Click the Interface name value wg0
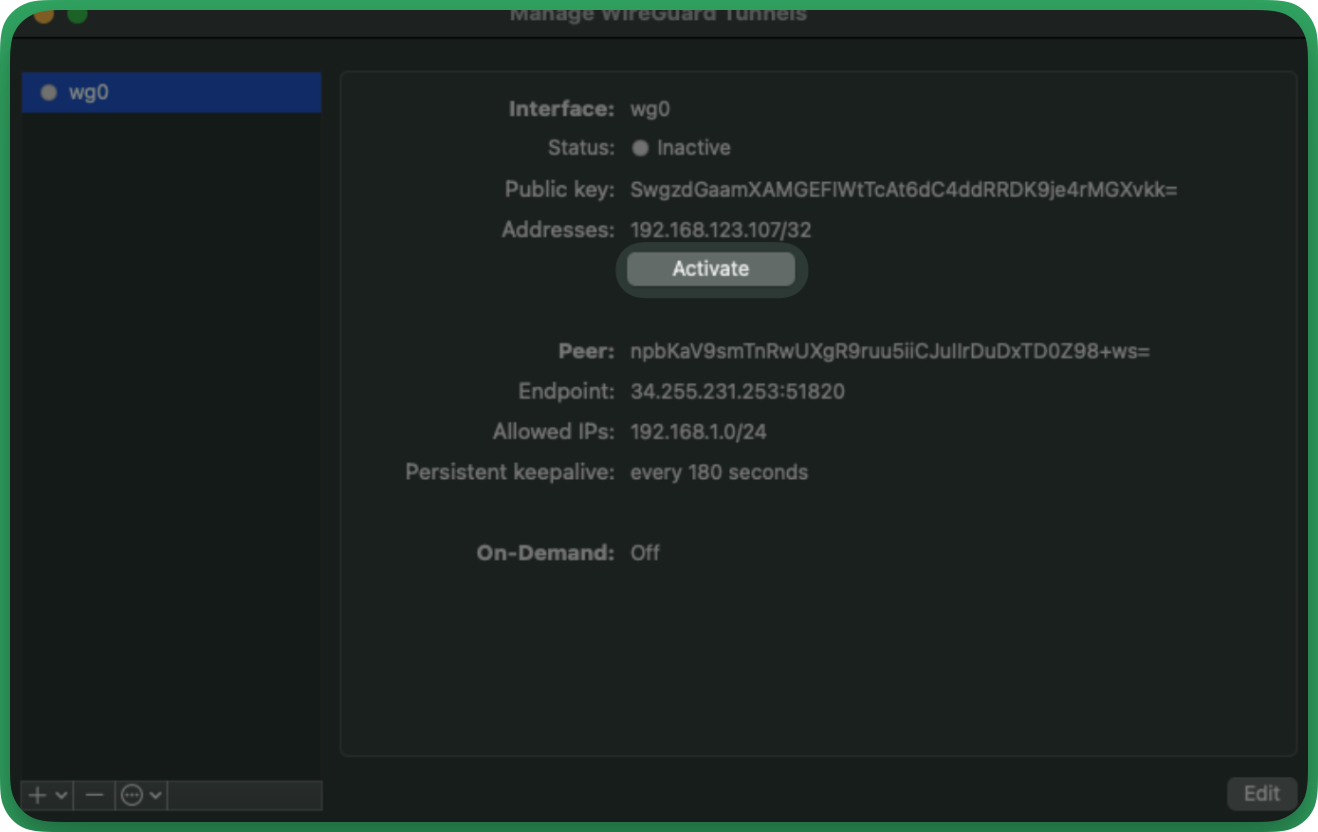The image size is (1318, 832). coord(650,109)
